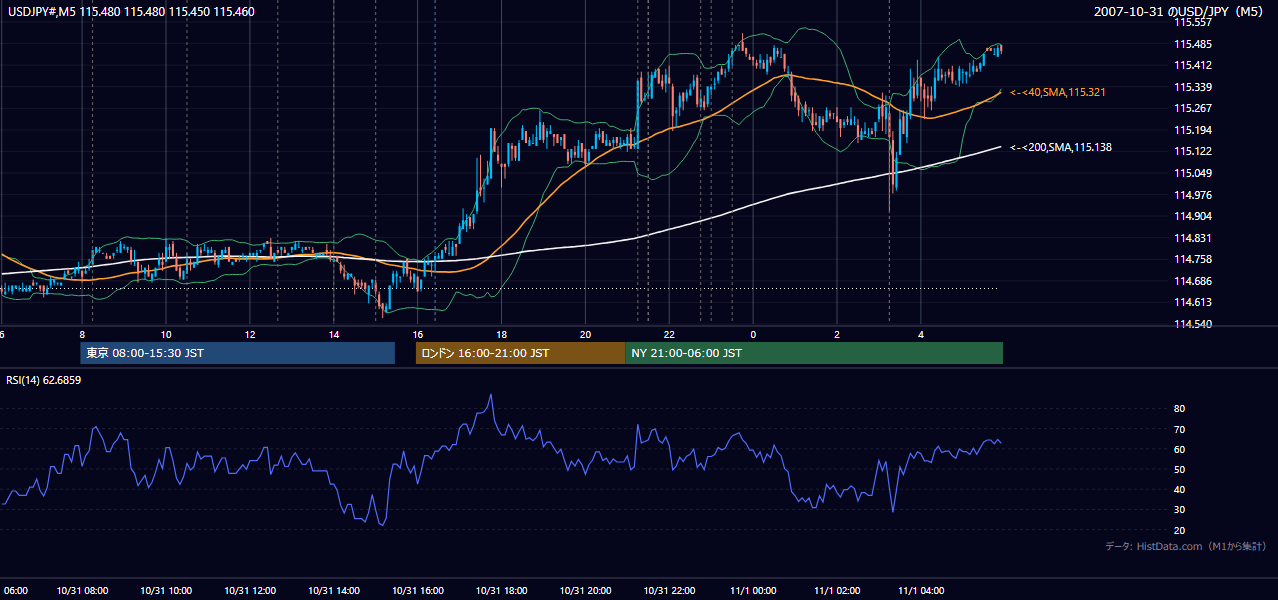Click the London session bar 16:00-21:00 JST
Image resolution: width=1278 pixels, height=600 pixels.
coord(520,353)
